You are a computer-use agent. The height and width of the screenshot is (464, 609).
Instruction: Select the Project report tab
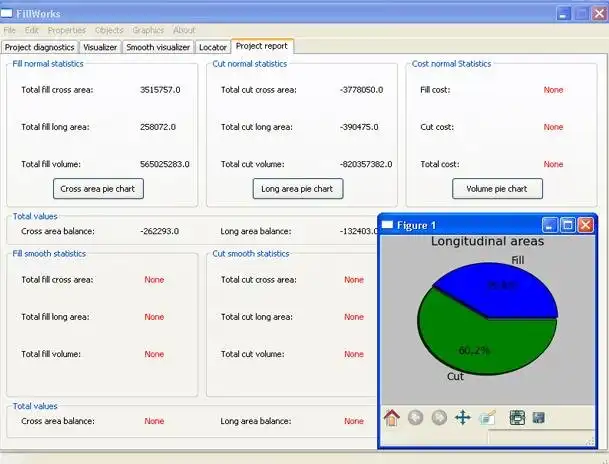point(262,46)
